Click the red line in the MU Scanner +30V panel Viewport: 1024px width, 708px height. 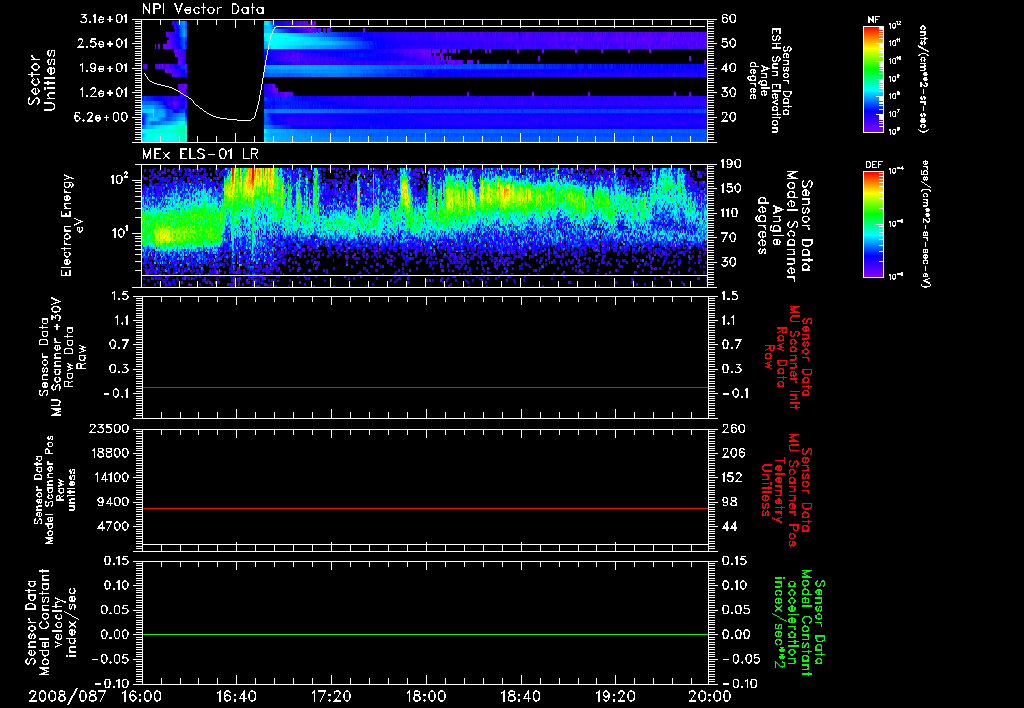click(425, 387)
